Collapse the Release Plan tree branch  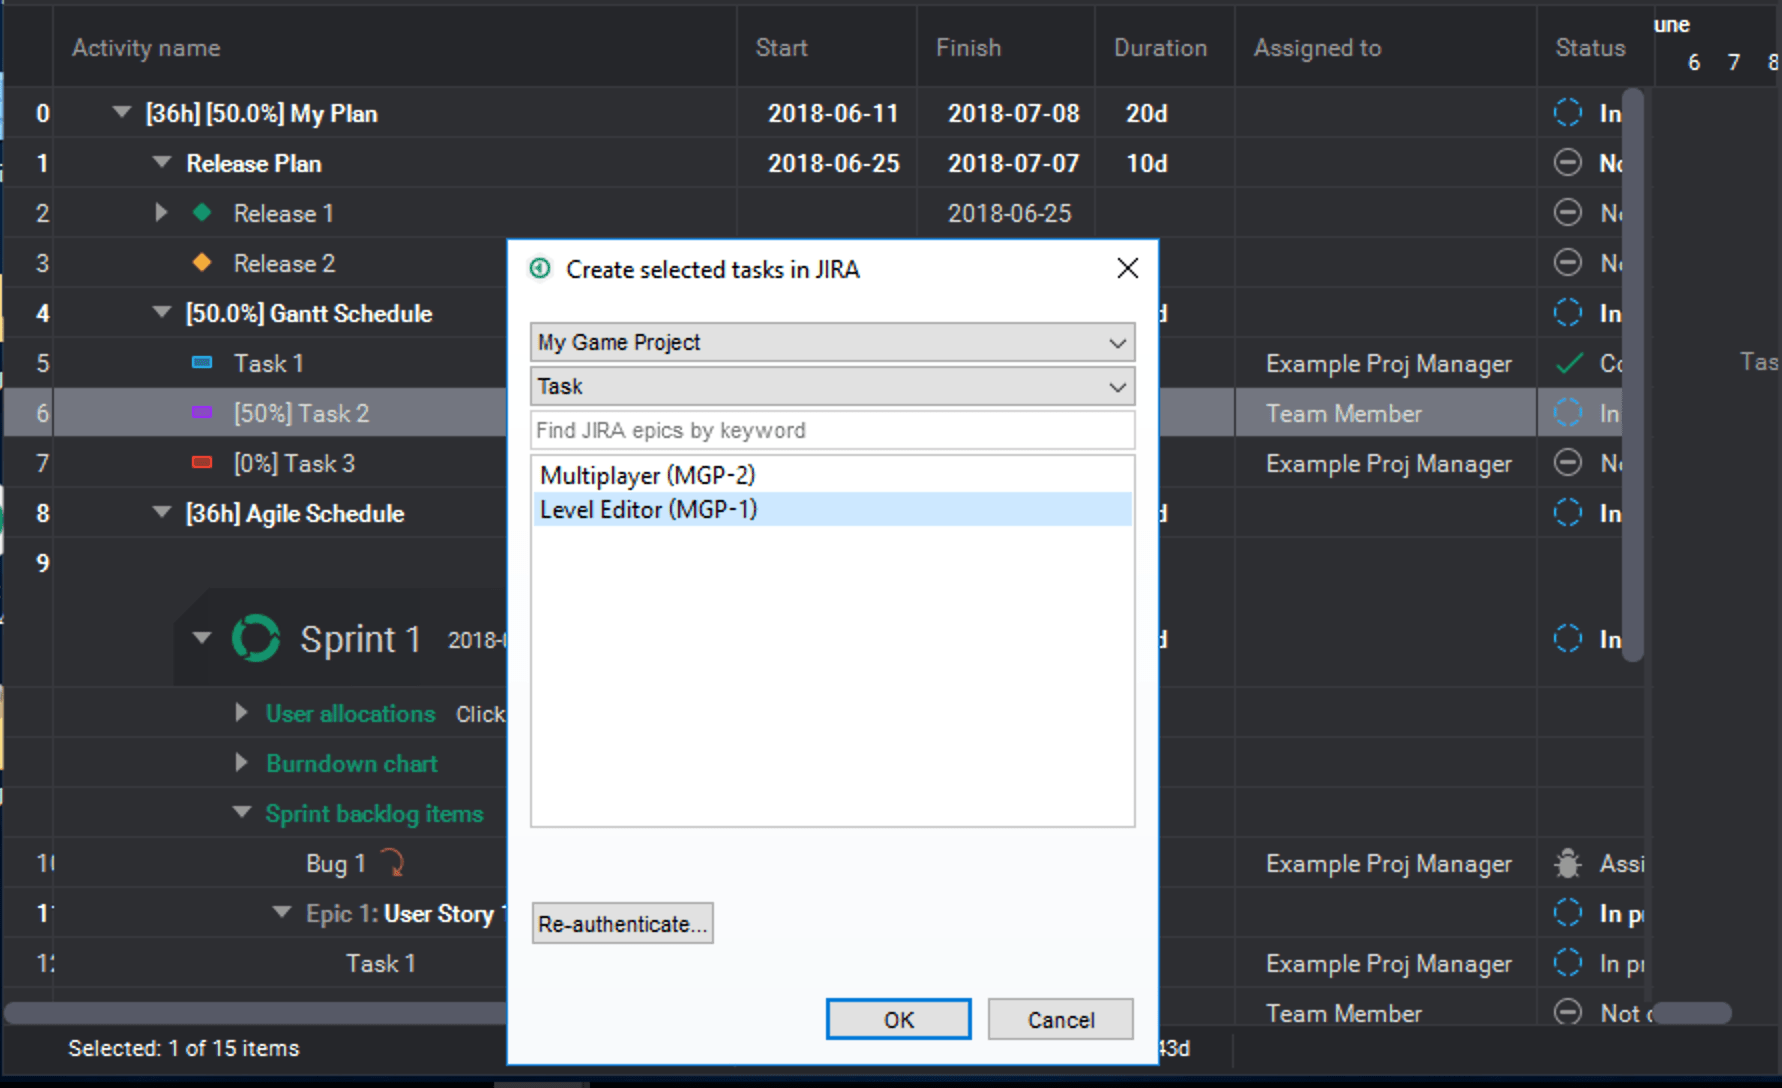(x=161, y=162)
